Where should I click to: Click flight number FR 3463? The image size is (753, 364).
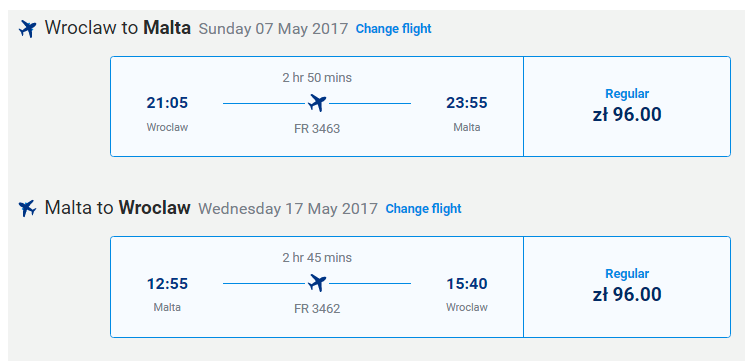(x=317, y=129)
